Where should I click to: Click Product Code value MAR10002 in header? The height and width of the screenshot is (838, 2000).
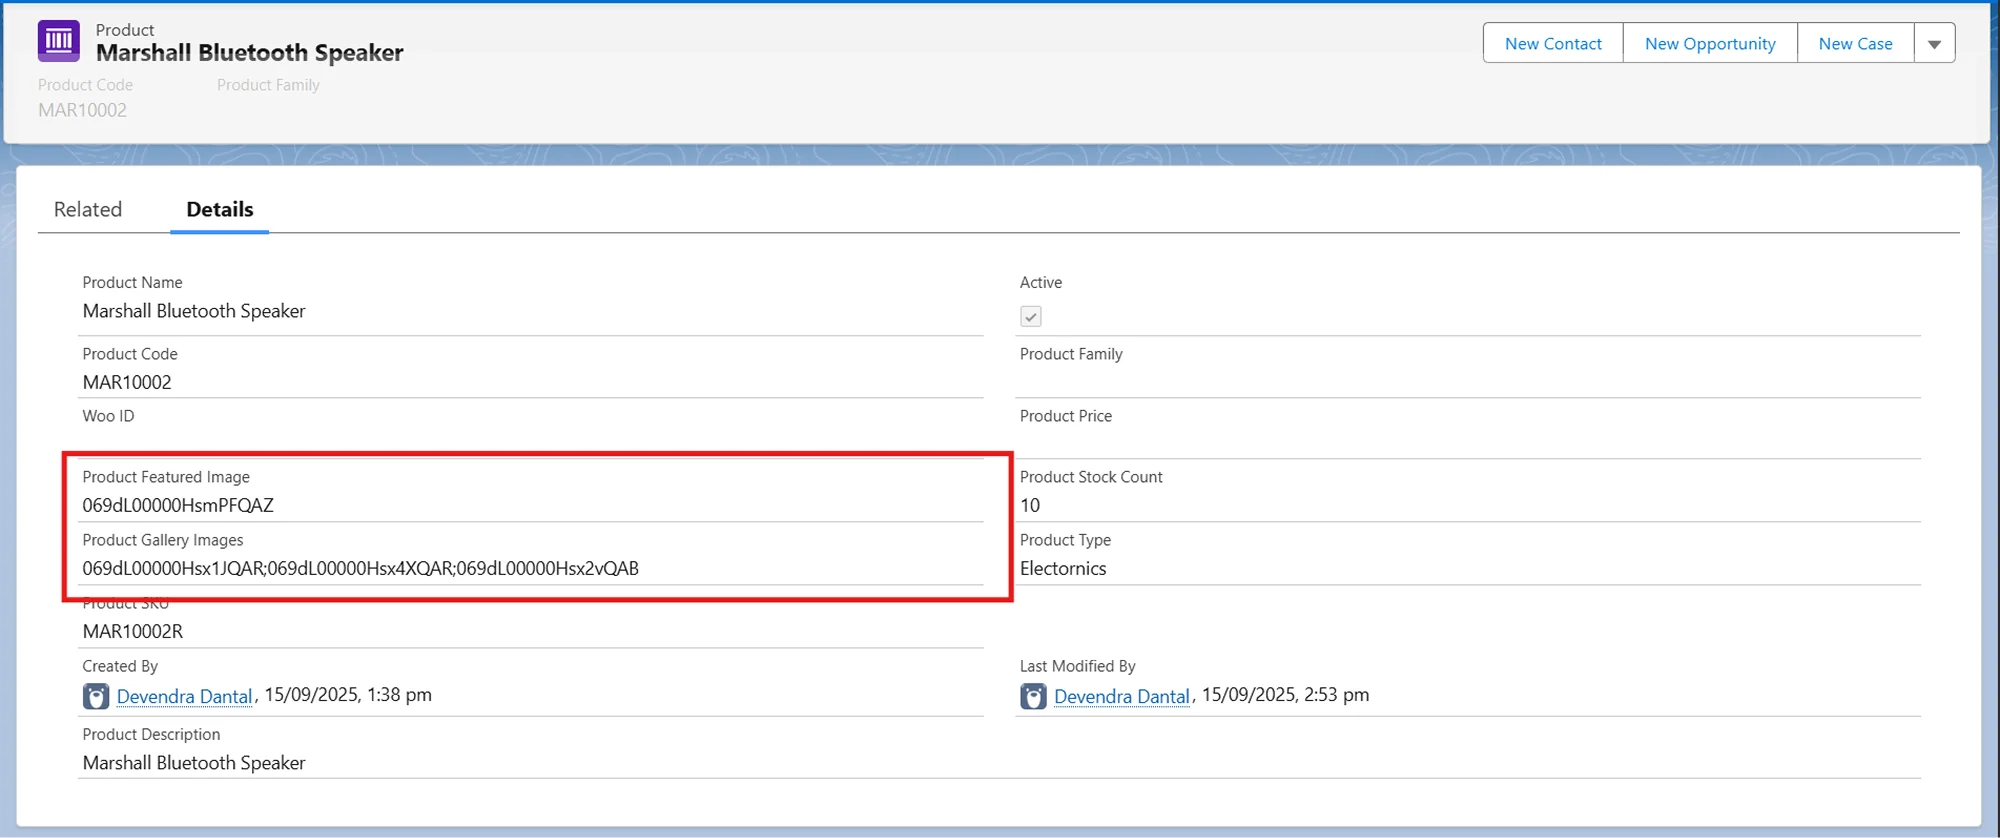click(83, 110)
